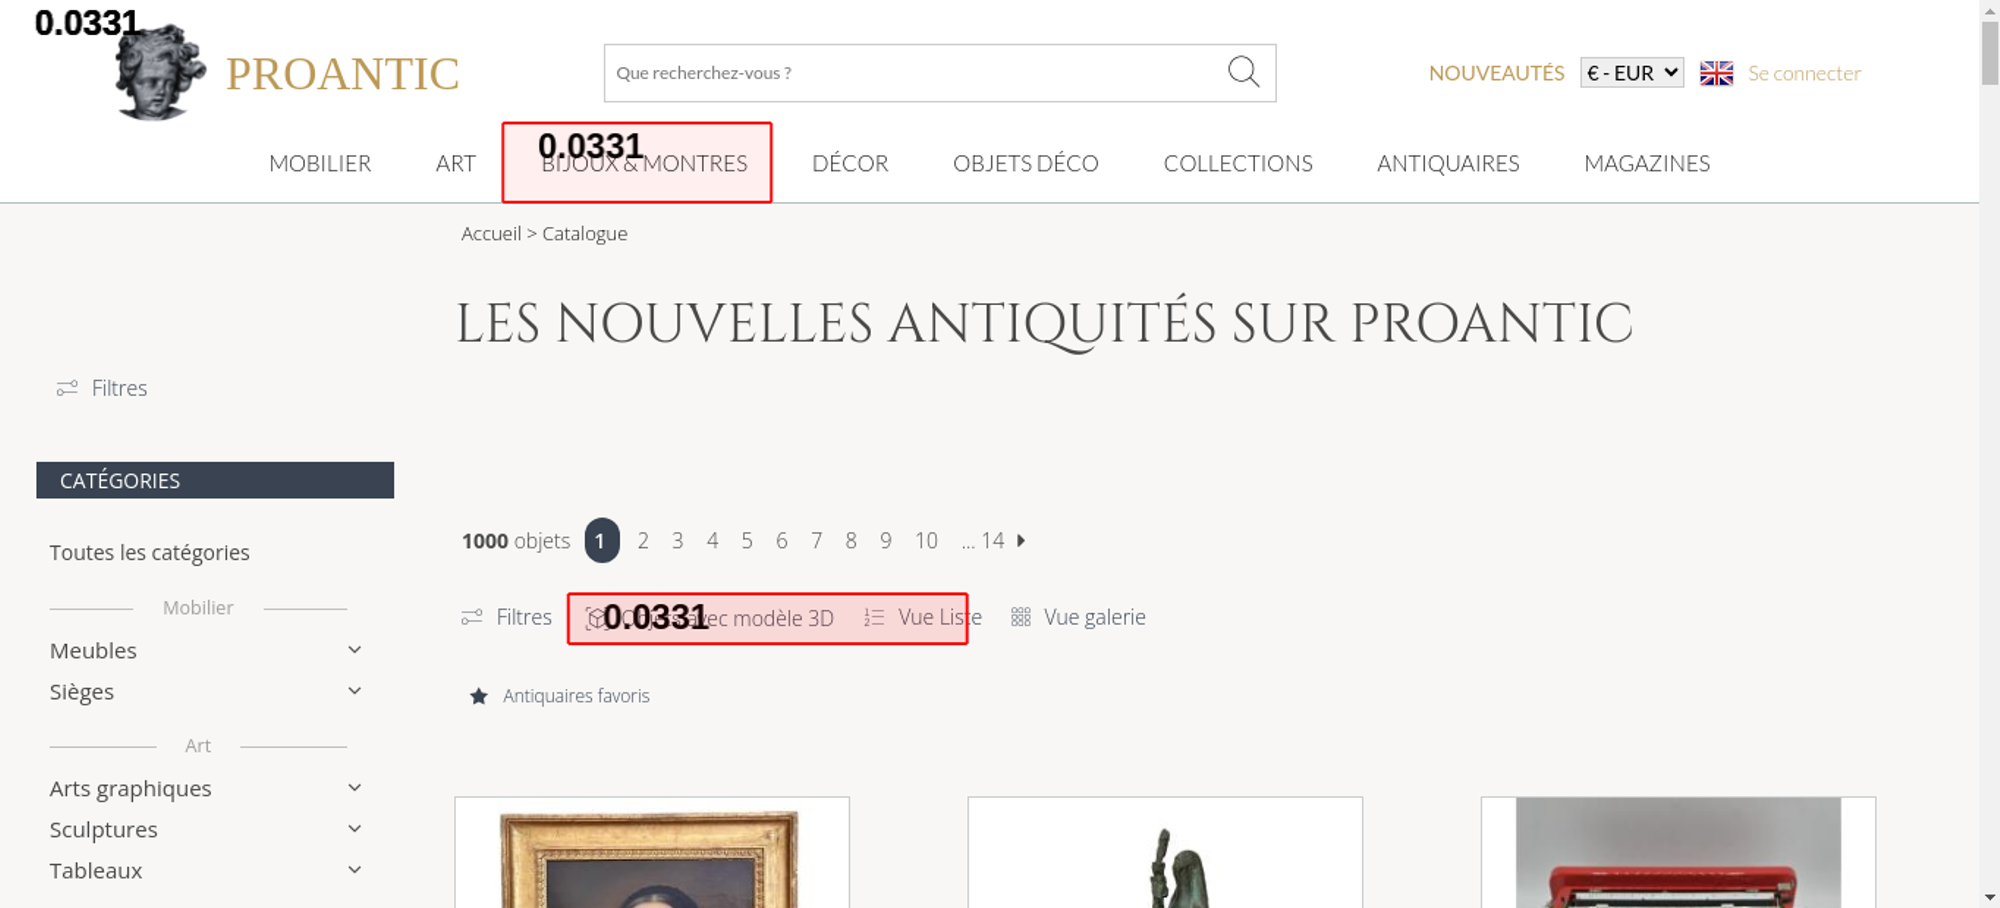Screen dimensions: 2000x908
Task: Go to results page 2
Action: 643,540
